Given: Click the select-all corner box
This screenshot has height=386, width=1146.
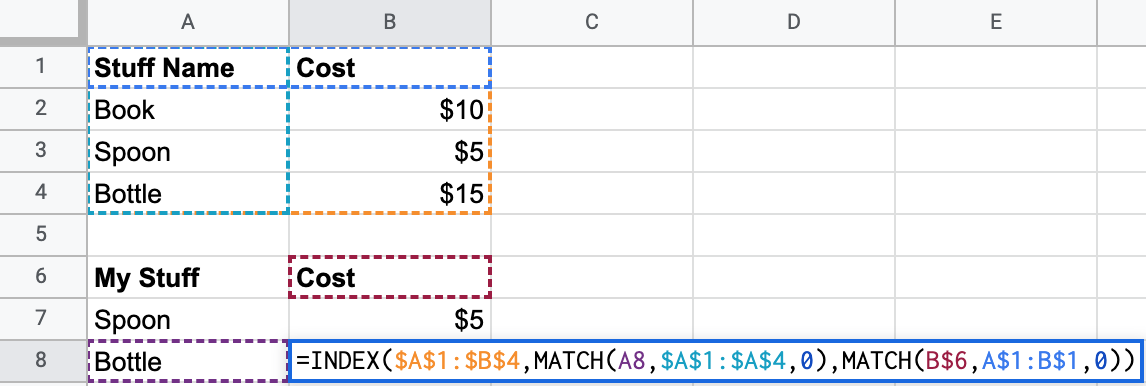Looking at the screenshot, I should [x=43, y=23].
